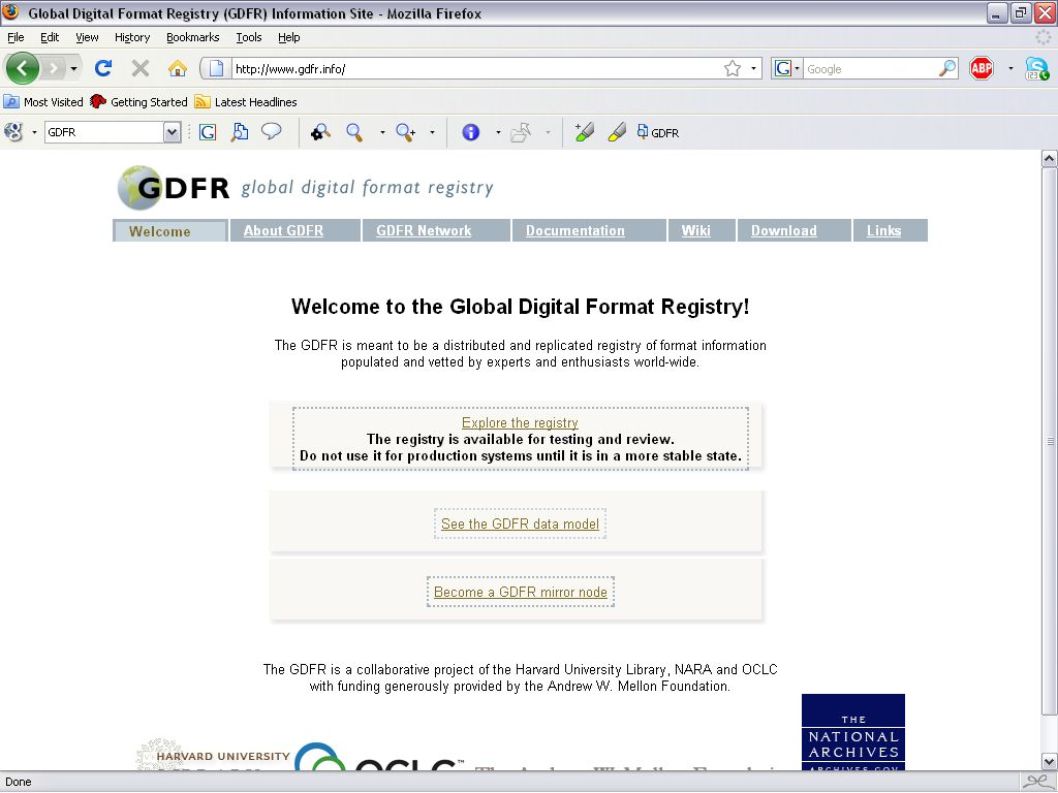
Task: Click See the GDFR data model link
Action: click(520, 524)
